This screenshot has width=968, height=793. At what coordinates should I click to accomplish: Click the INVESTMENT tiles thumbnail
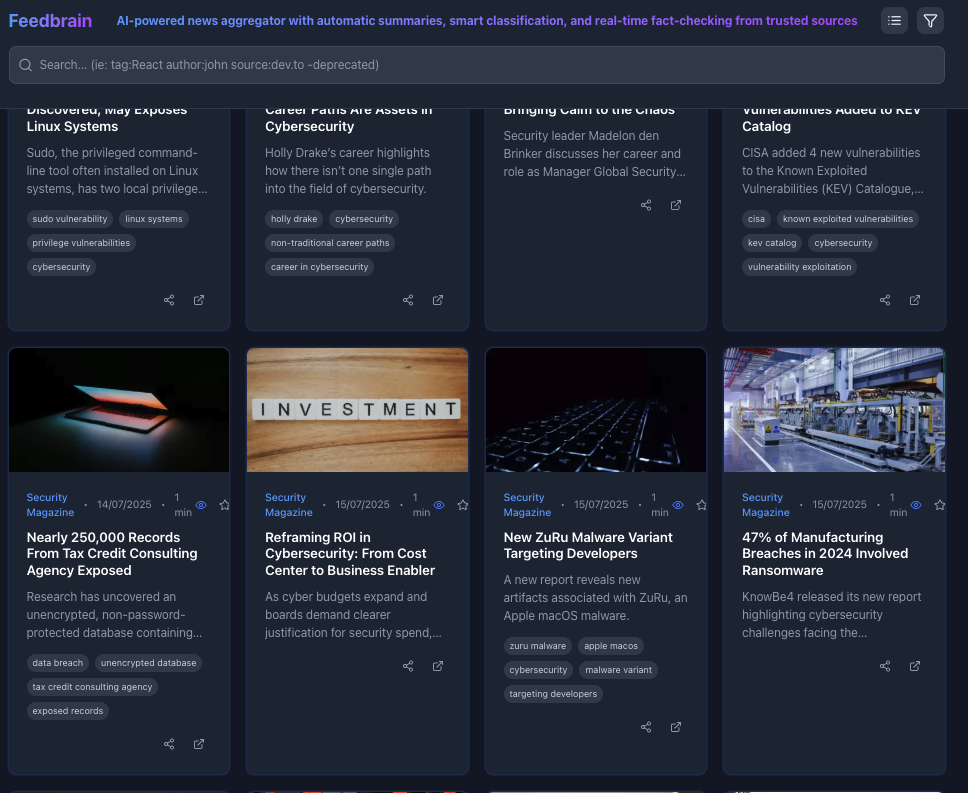point(357,410)
